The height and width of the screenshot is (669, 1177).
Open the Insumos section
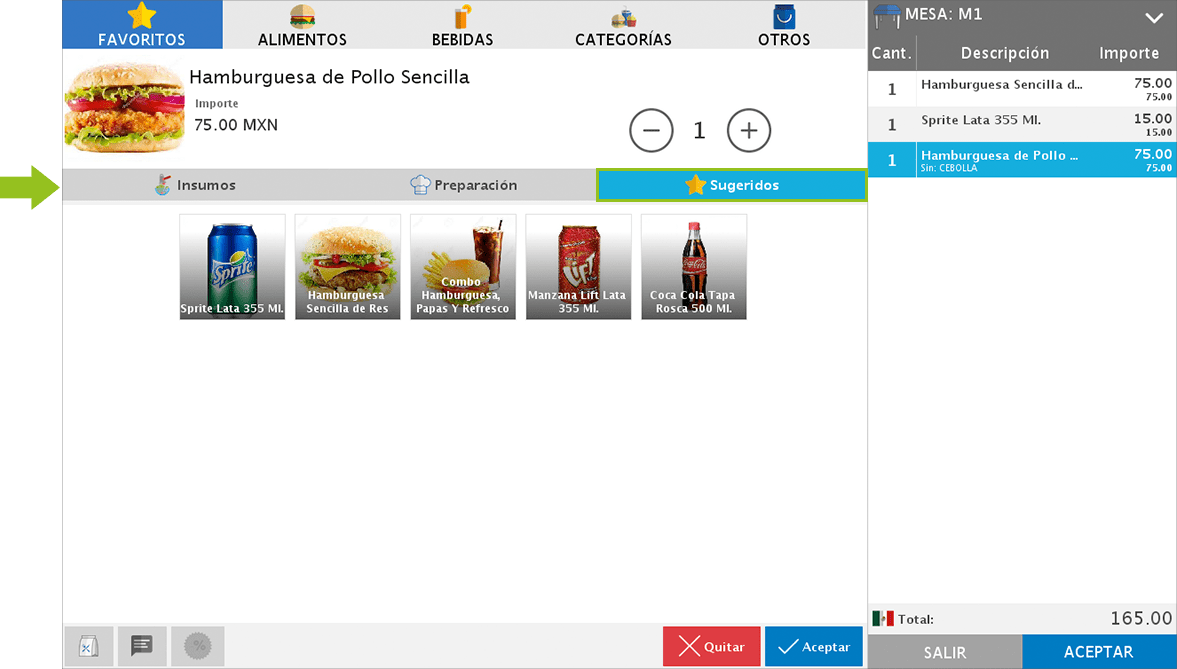[196, 185]
